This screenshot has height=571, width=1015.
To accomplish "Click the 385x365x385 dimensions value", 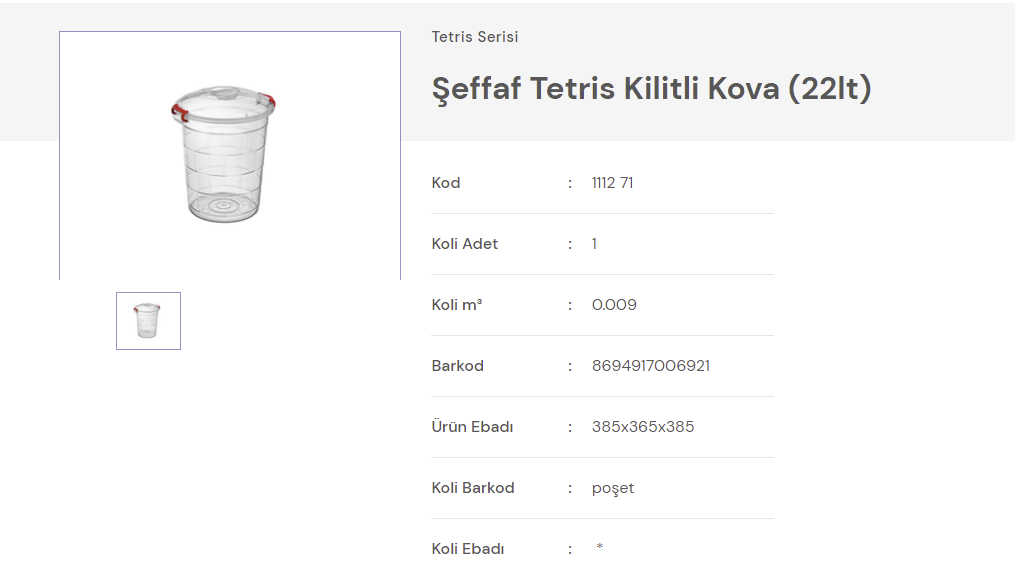I will click(x=643, y=427).
